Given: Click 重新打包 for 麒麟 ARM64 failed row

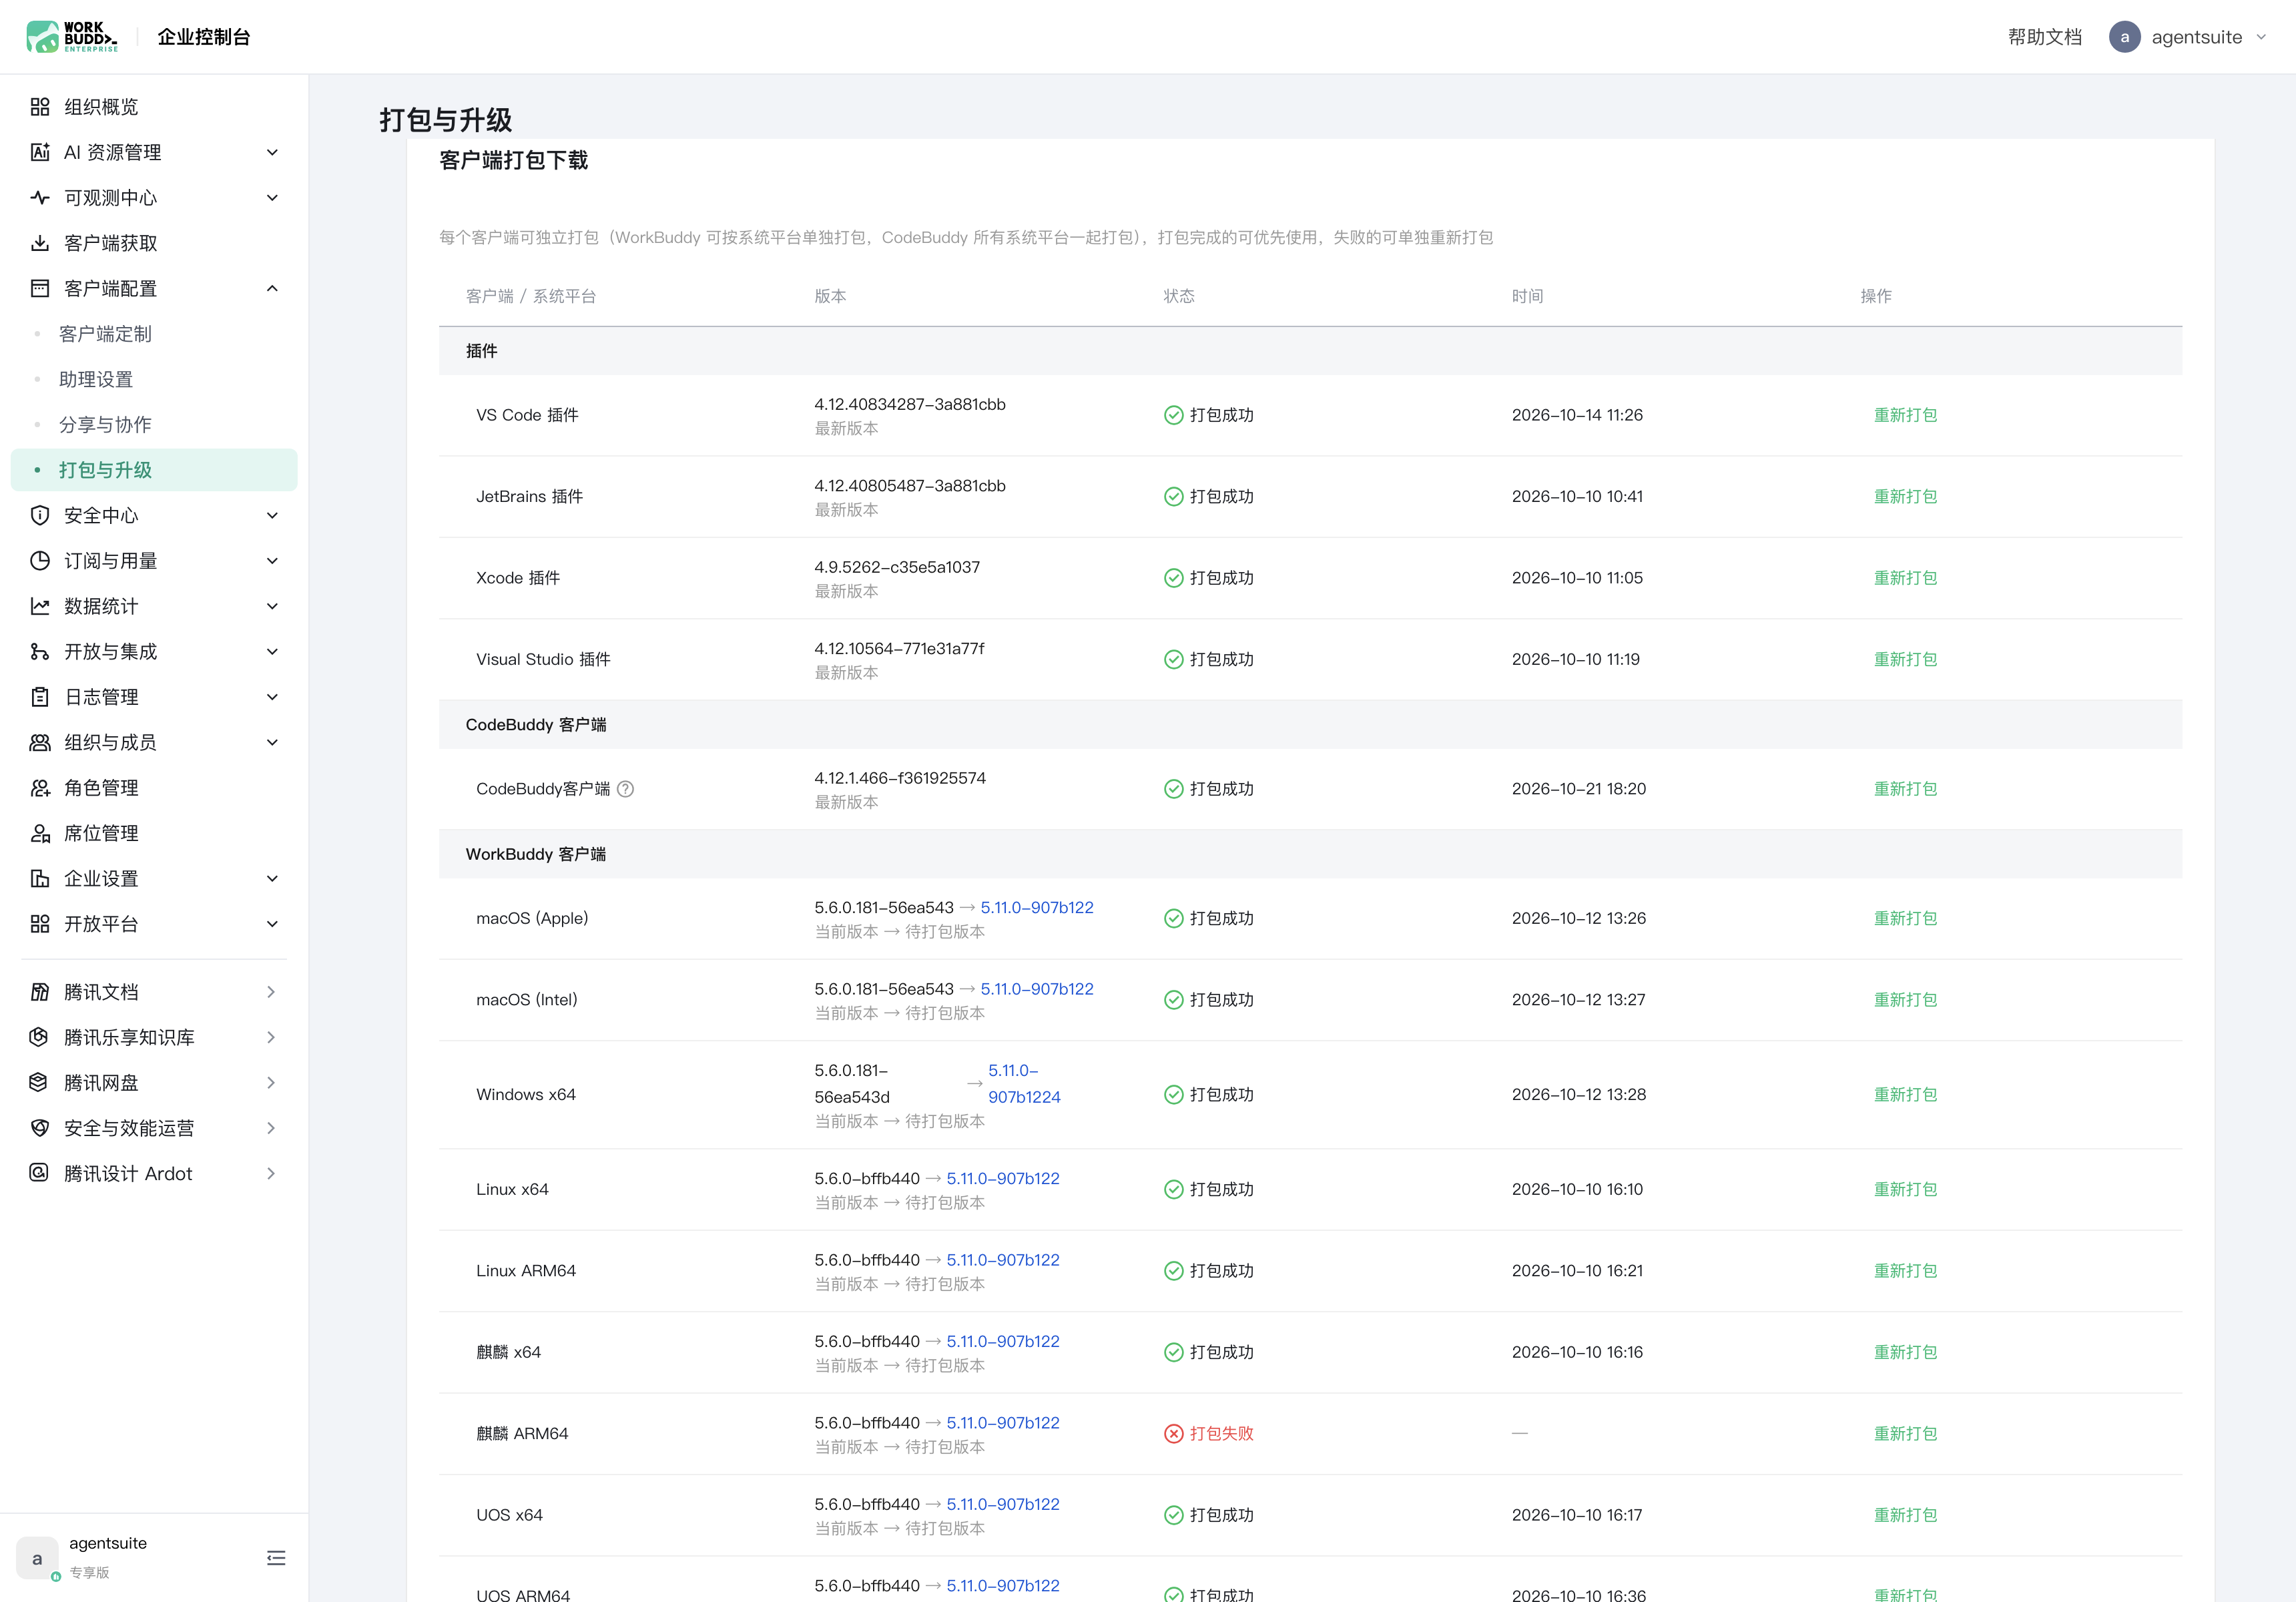Looking at the screenshot, I should 1905,1433.
